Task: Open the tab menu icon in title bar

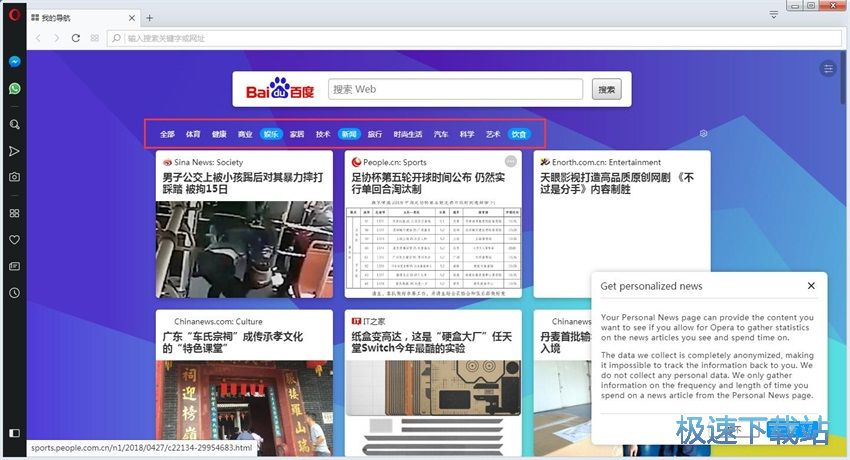Action: click(774, 15)
